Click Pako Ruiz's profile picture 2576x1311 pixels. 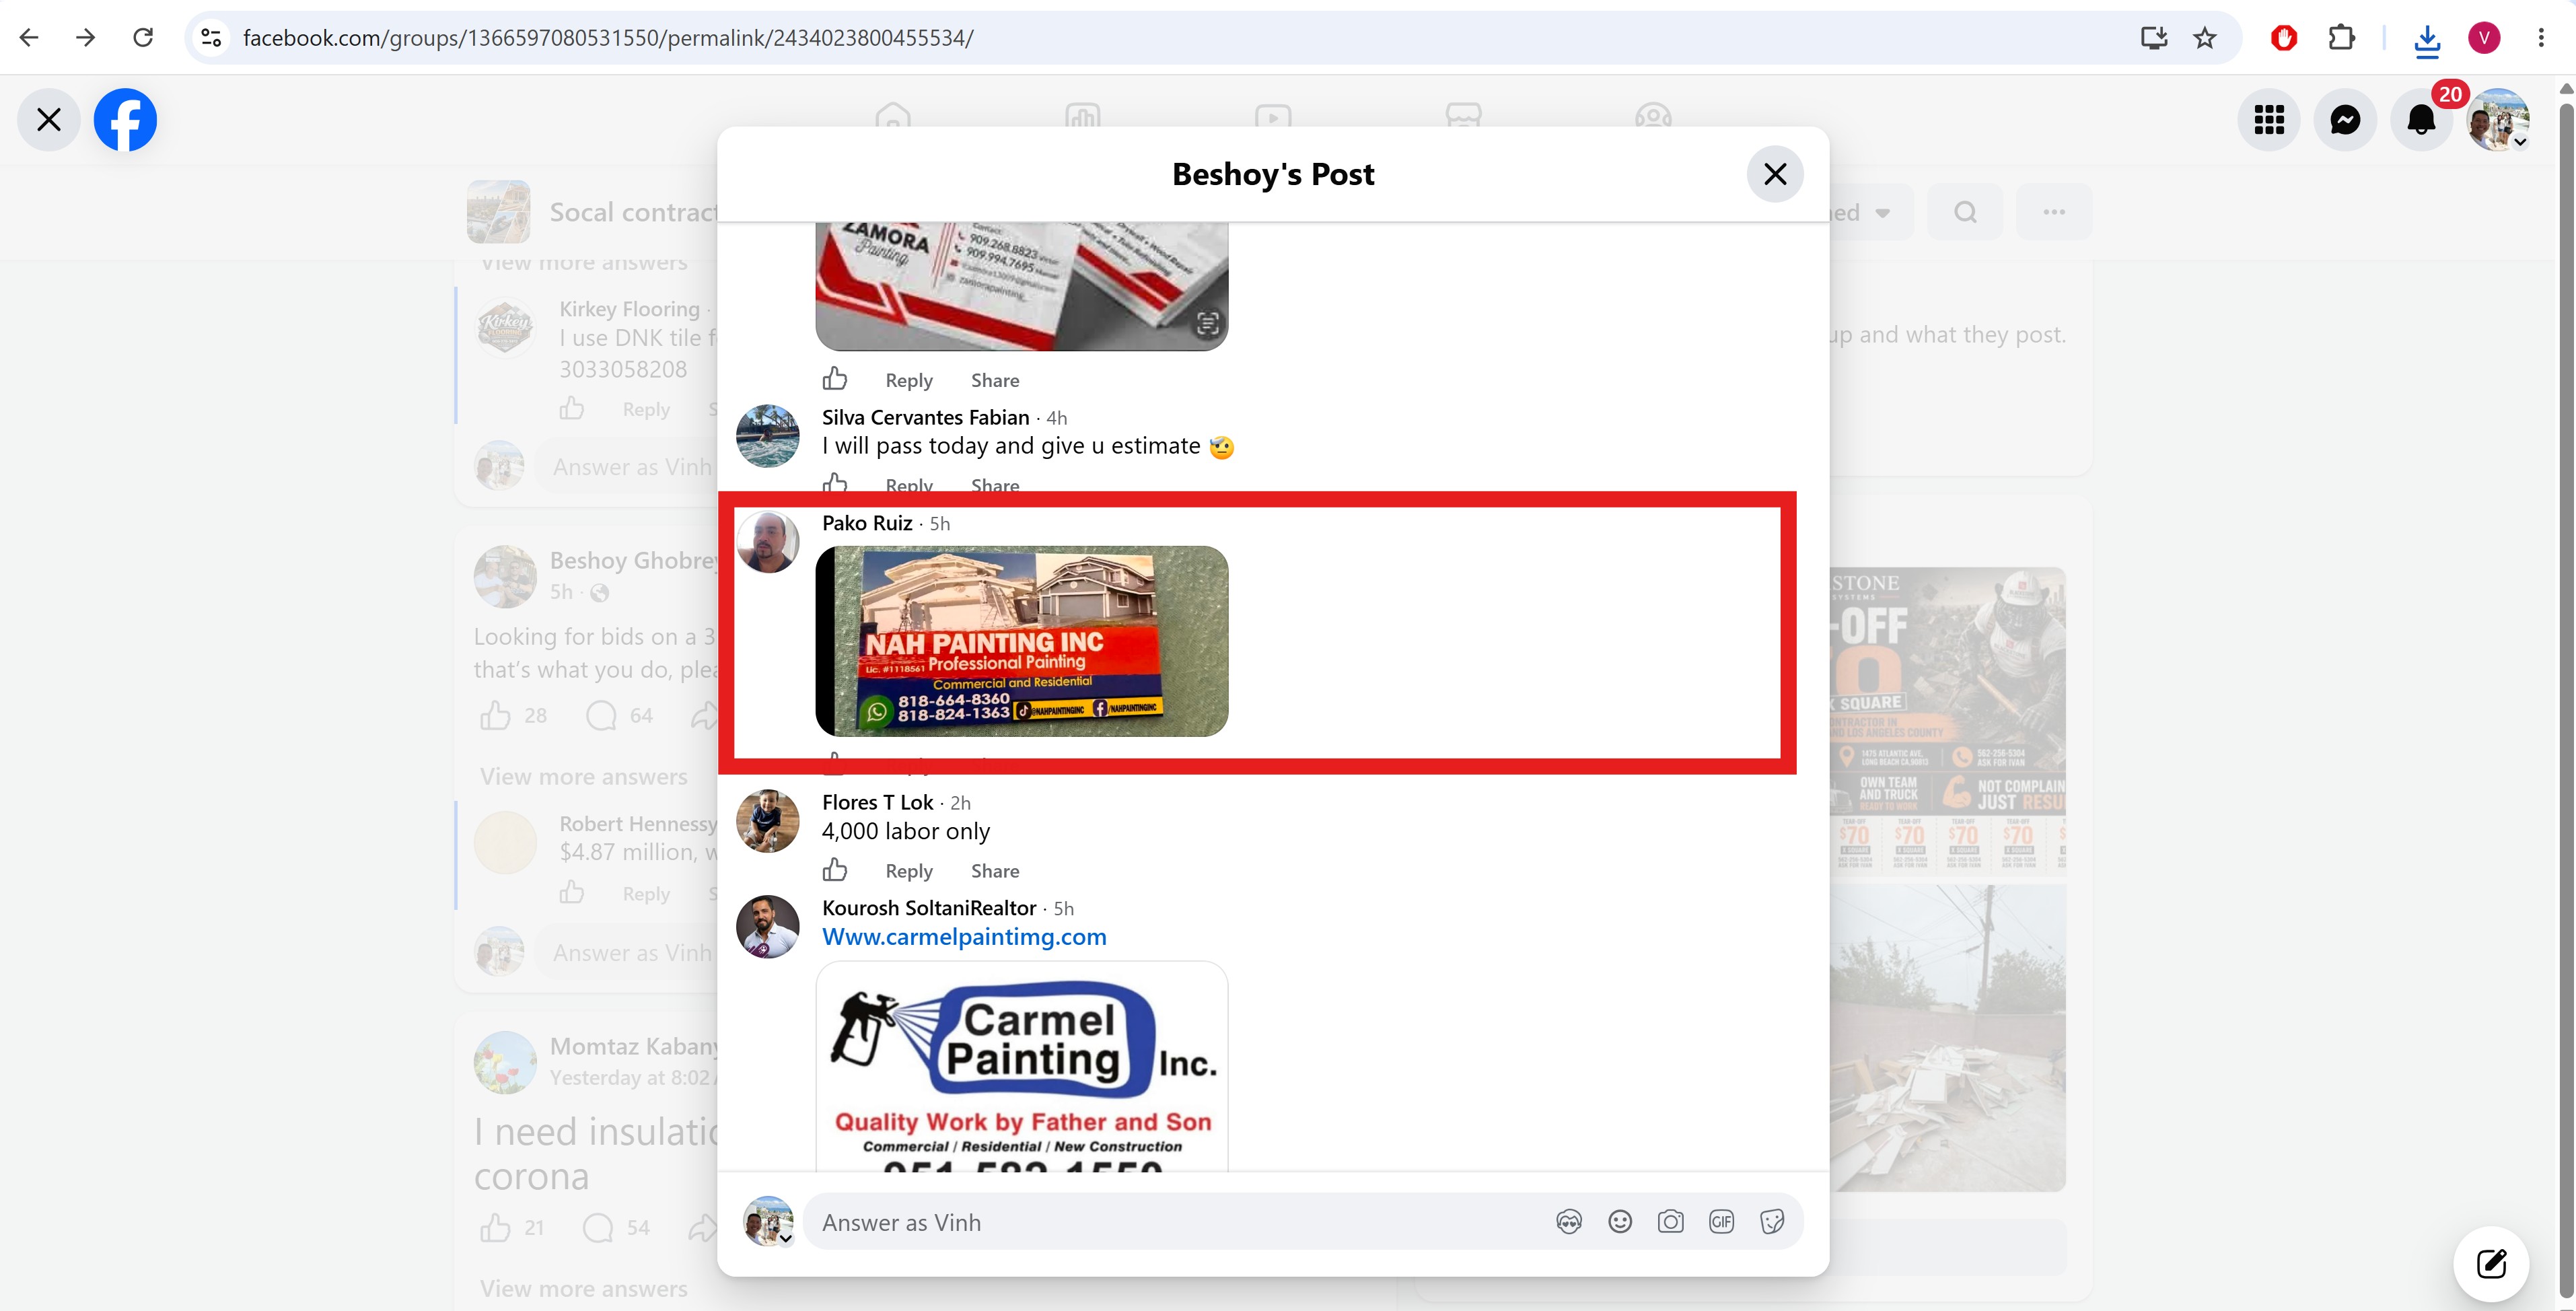tap(768, 542)
